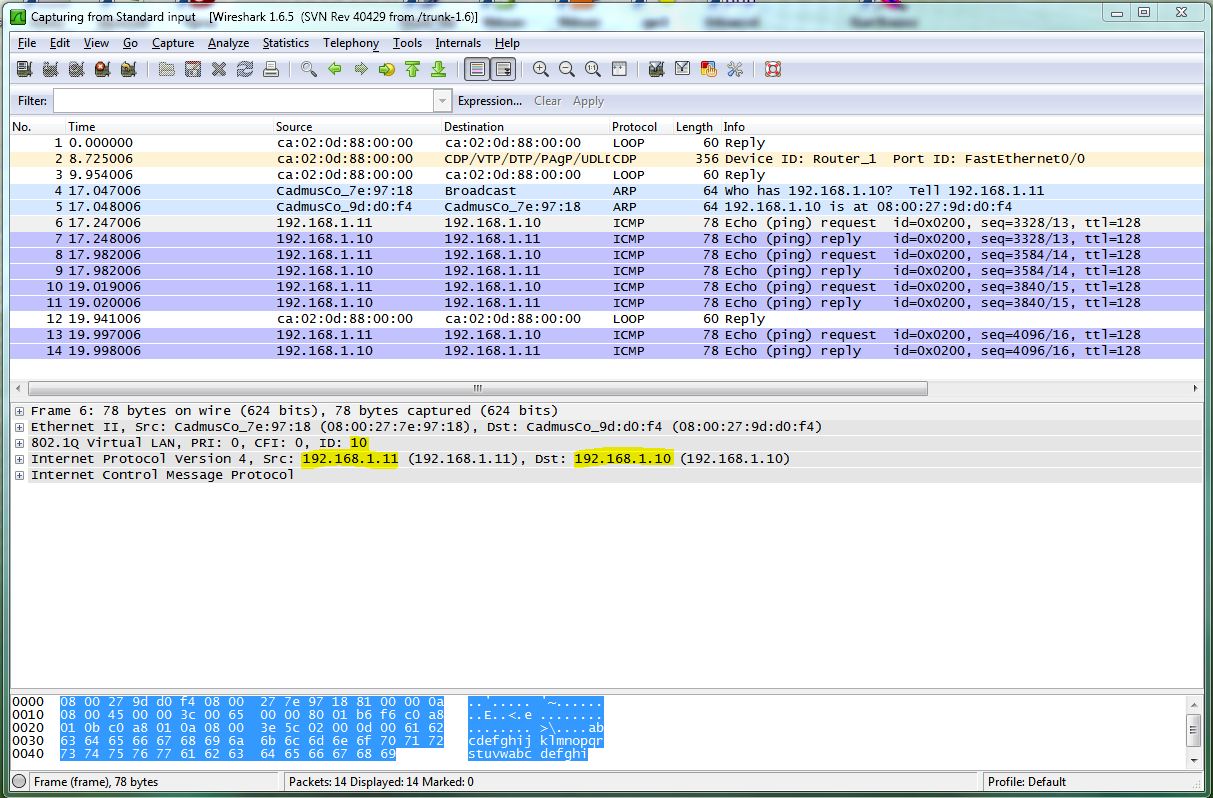The image size is (1213, 798).
Task: Start a new live capture
Action: tap(76, 69)
